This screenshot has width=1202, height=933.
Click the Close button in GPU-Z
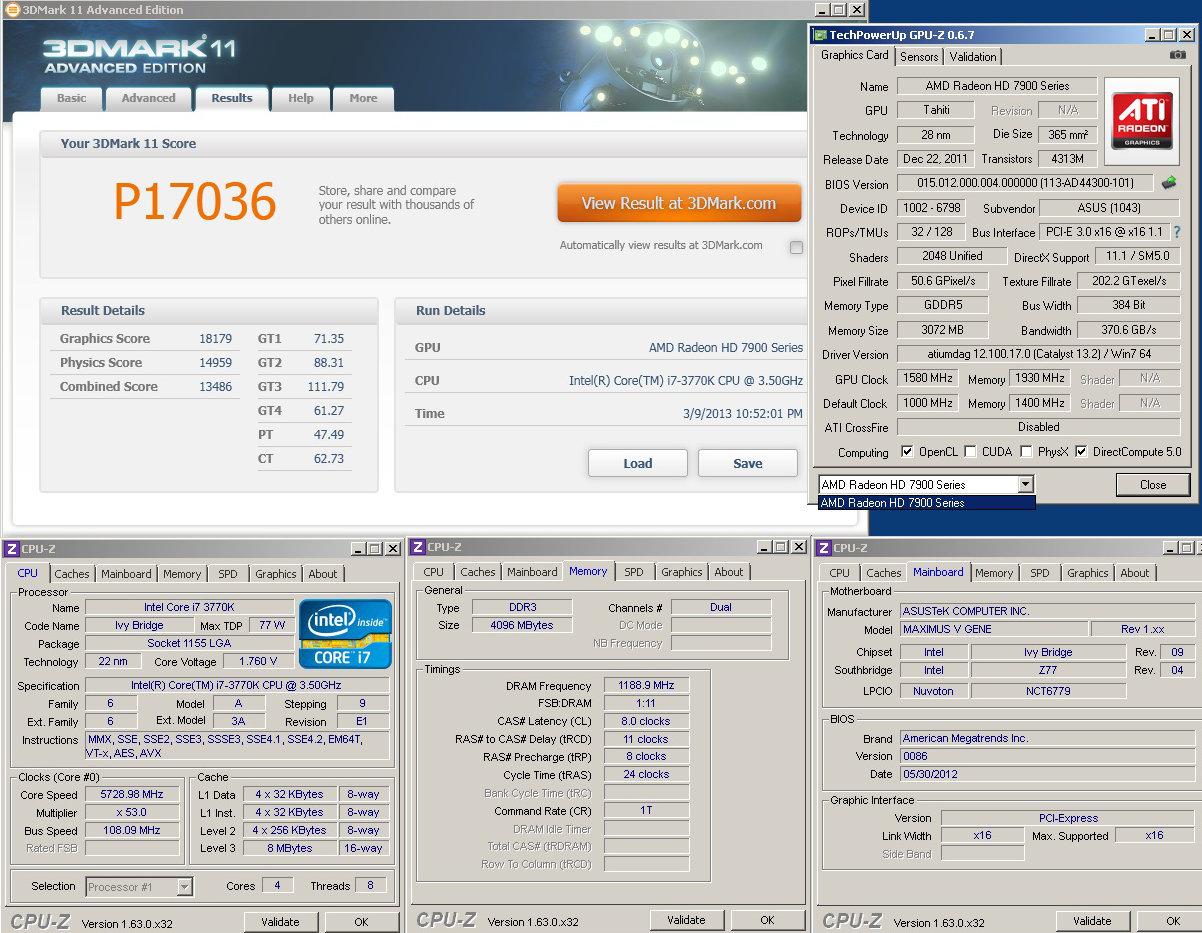click(1153, 485)
